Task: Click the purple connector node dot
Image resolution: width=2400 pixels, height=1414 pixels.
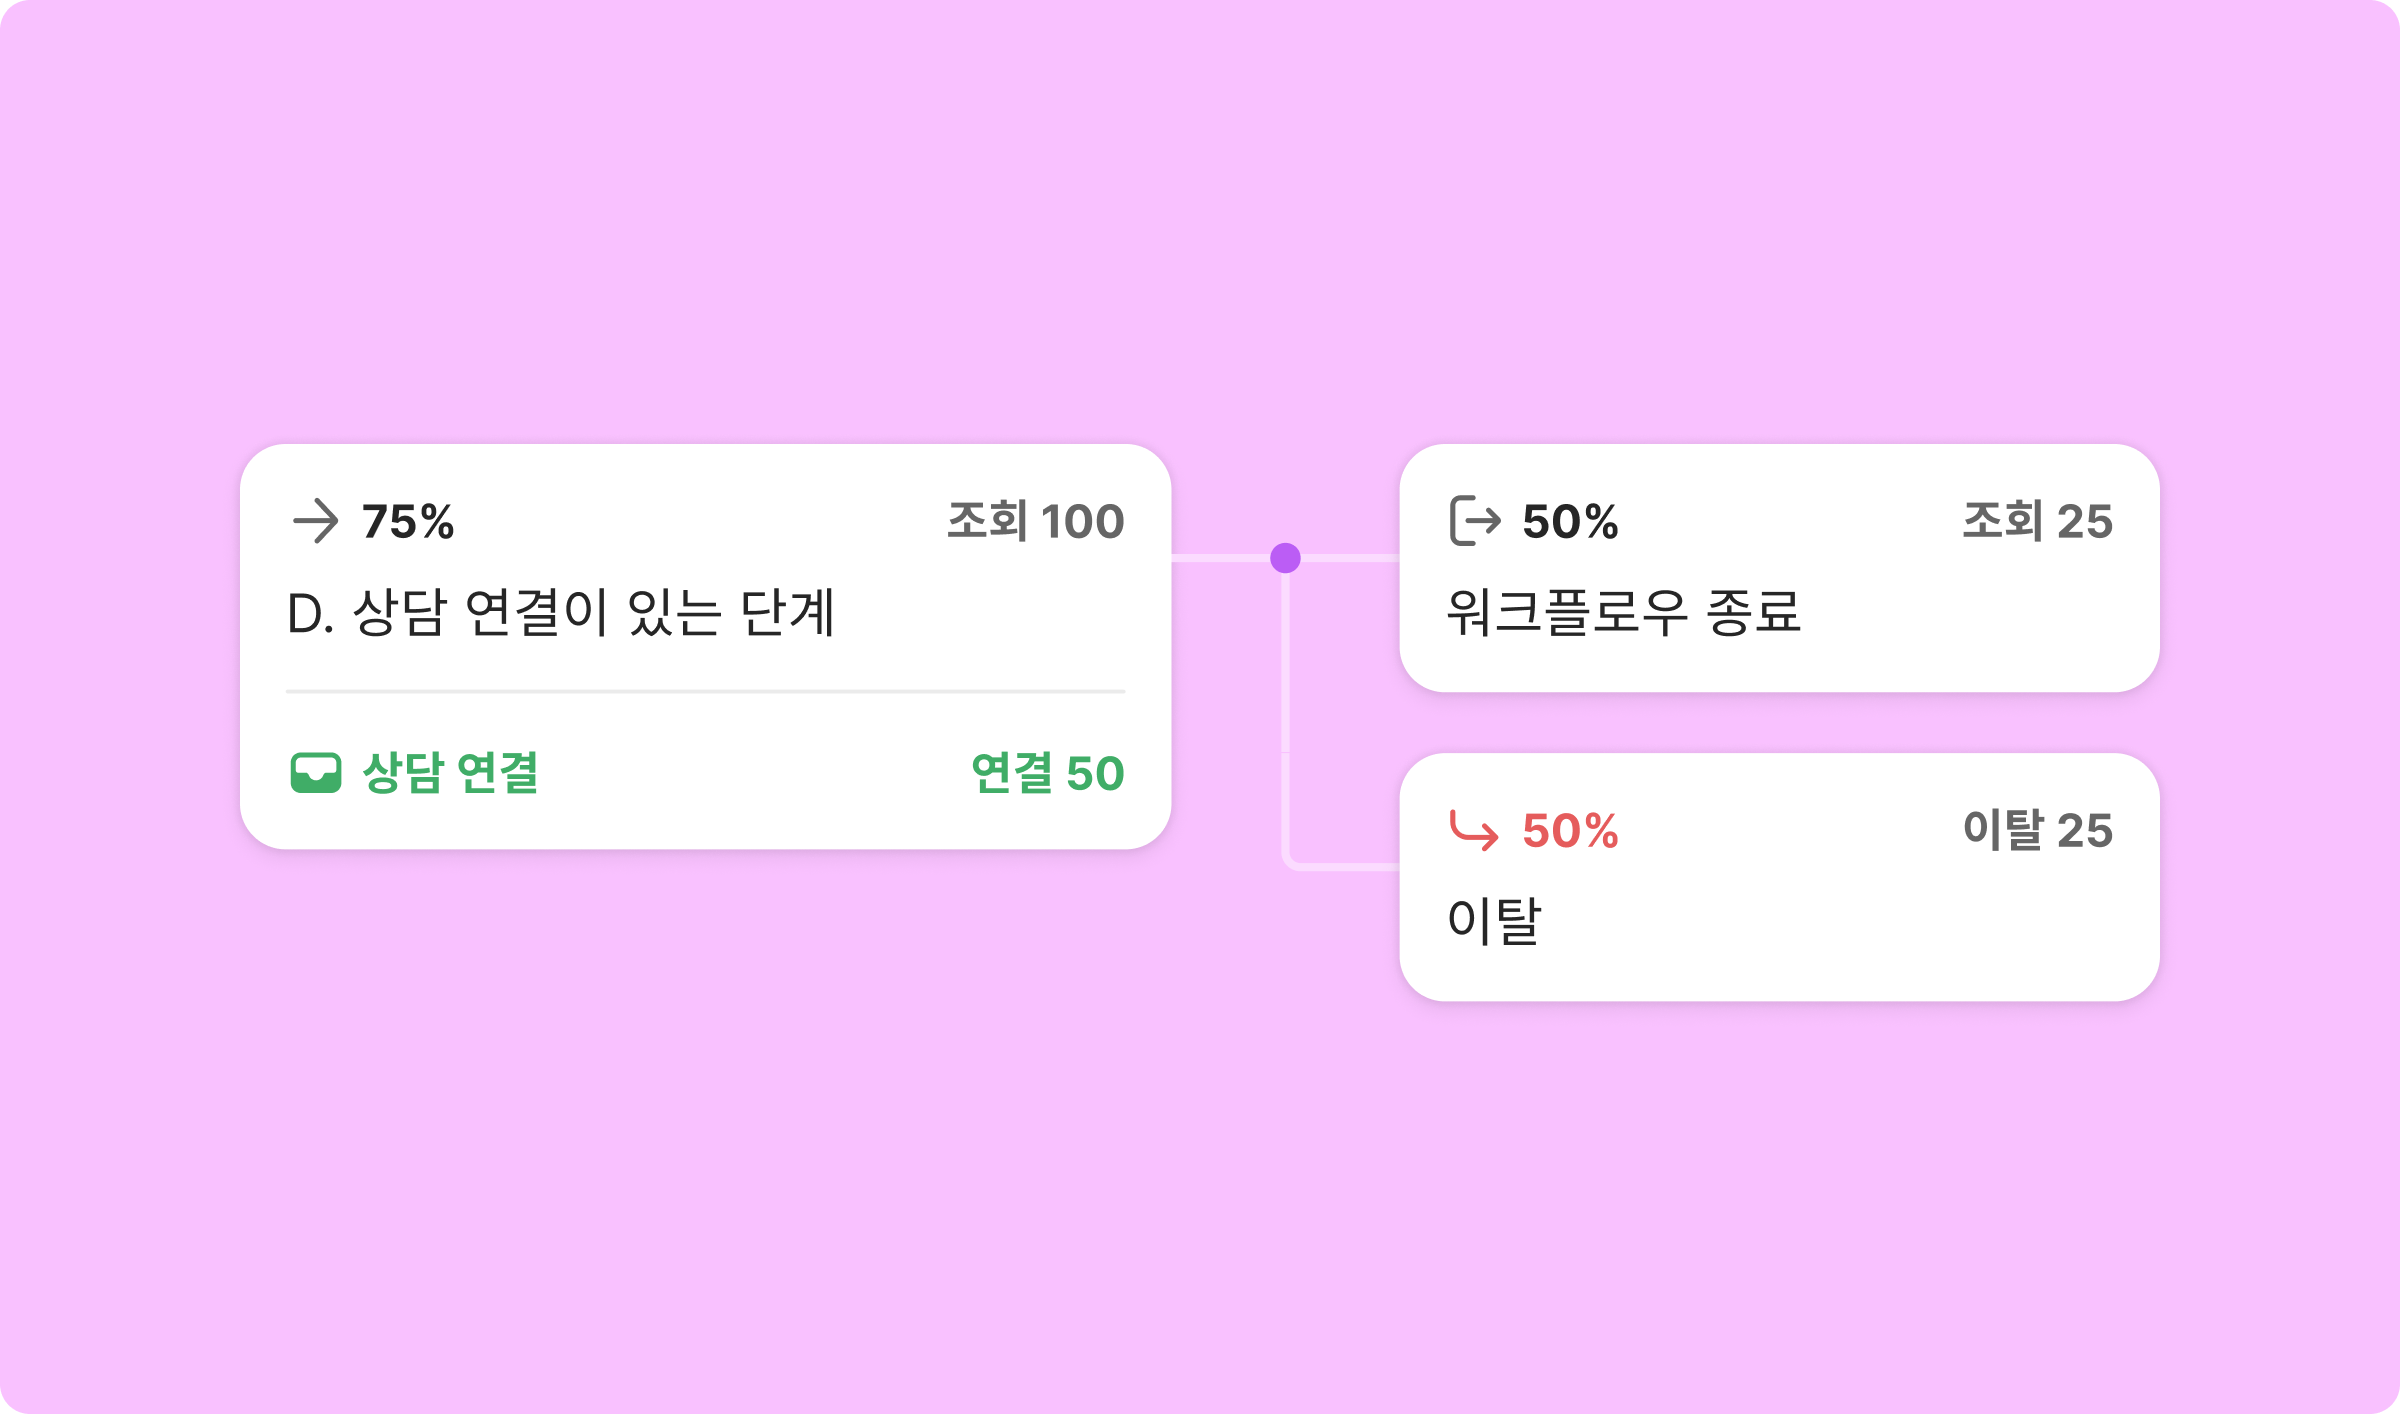Action: click(x=1285, y=558)
